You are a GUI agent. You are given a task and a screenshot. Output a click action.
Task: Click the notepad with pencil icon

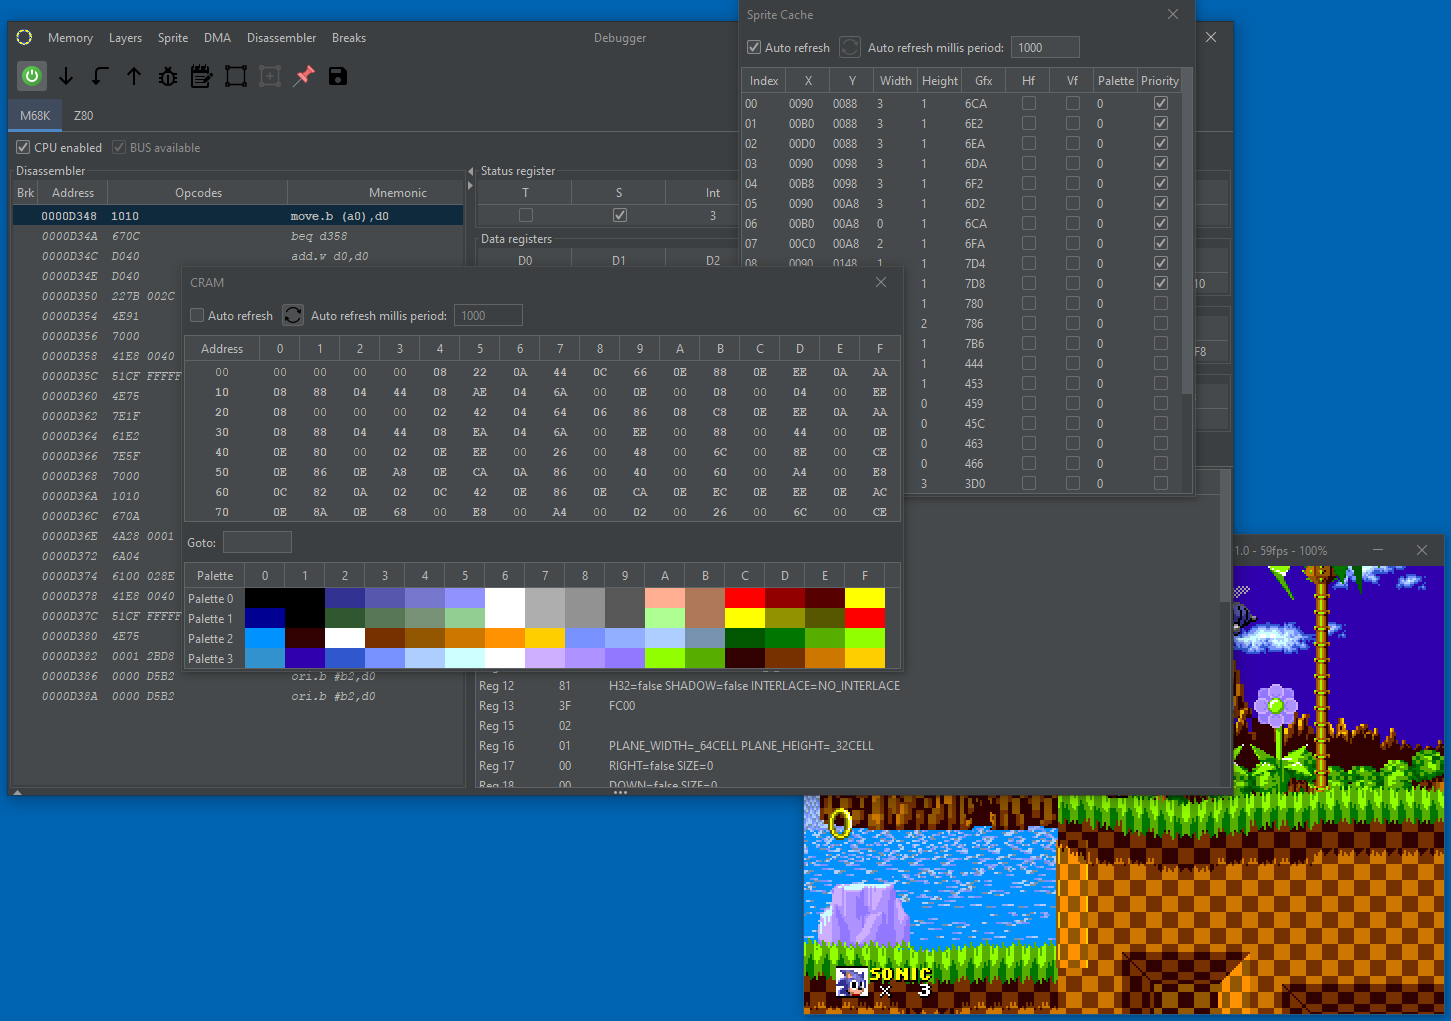click(202, 76)
